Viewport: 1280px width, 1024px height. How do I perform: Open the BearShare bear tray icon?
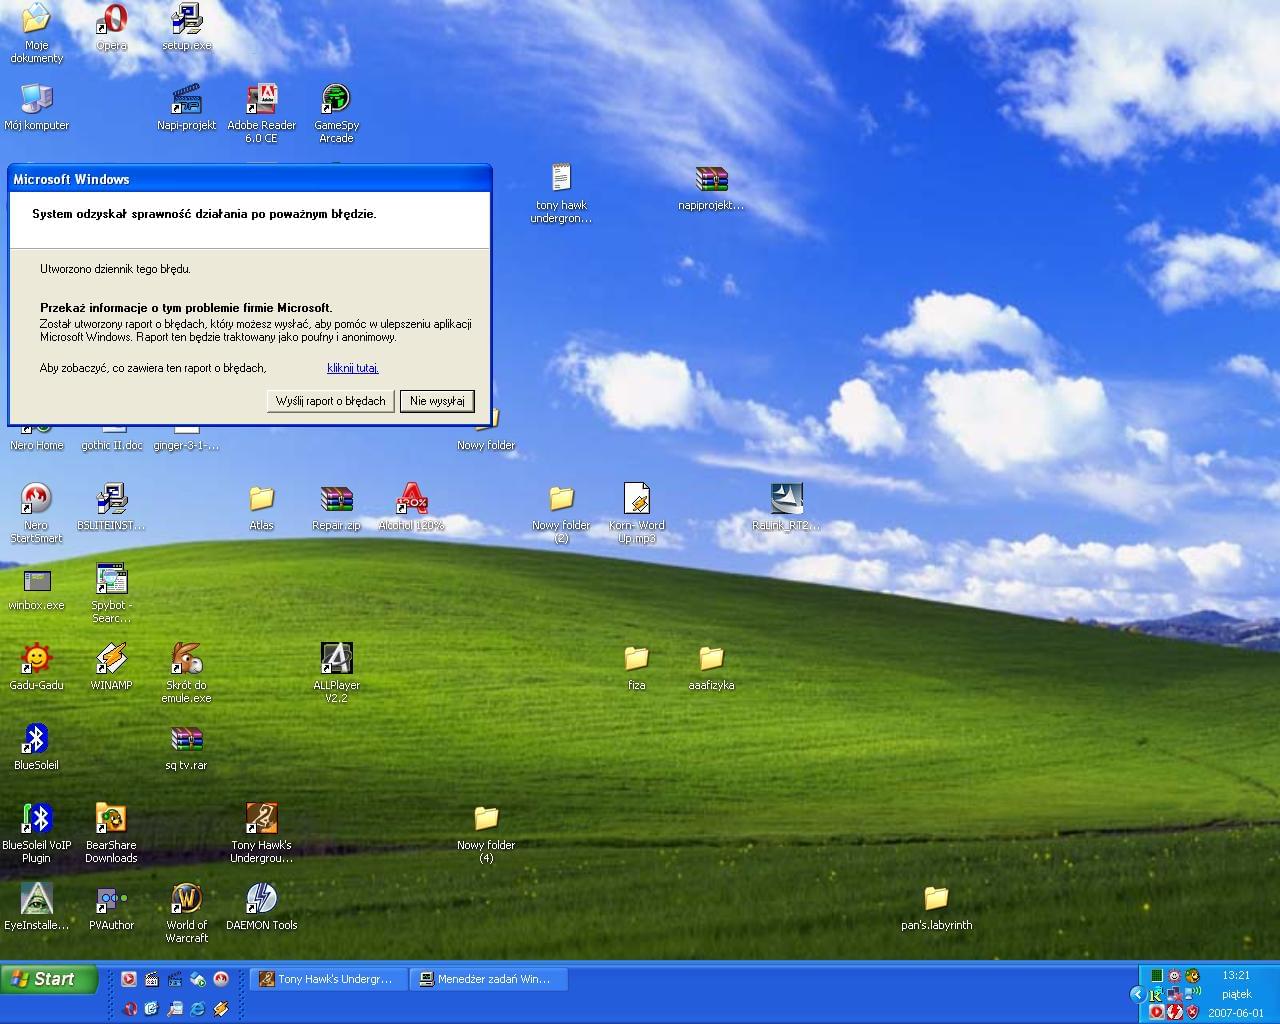(1192, 975)
